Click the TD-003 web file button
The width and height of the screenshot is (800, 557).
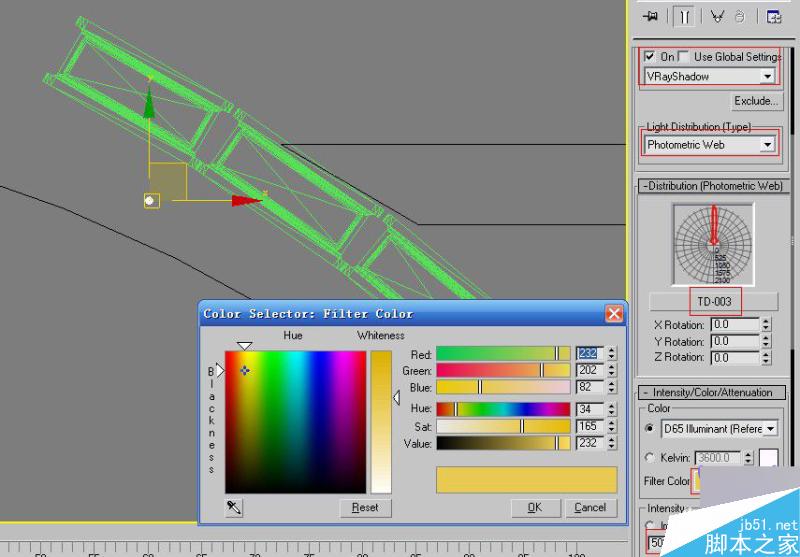coord(714,301)
